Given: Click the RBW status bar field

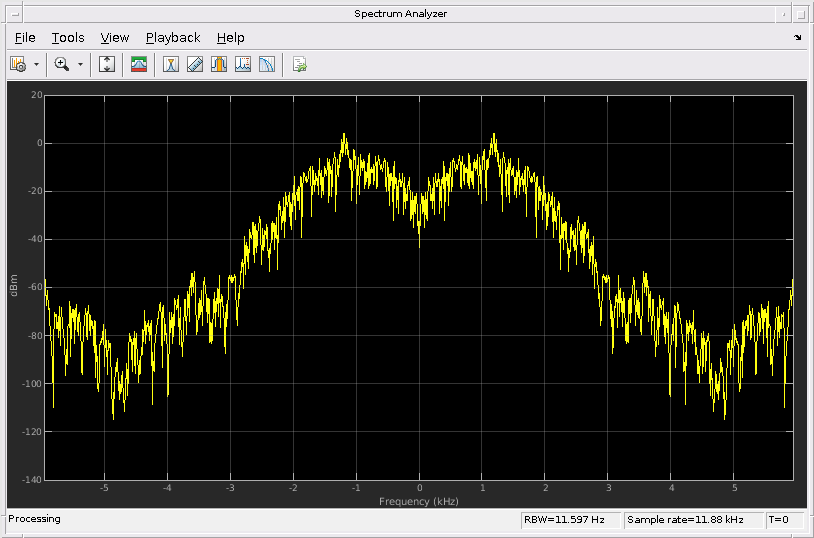Looking at the screenshot, I should click(564, 520).
